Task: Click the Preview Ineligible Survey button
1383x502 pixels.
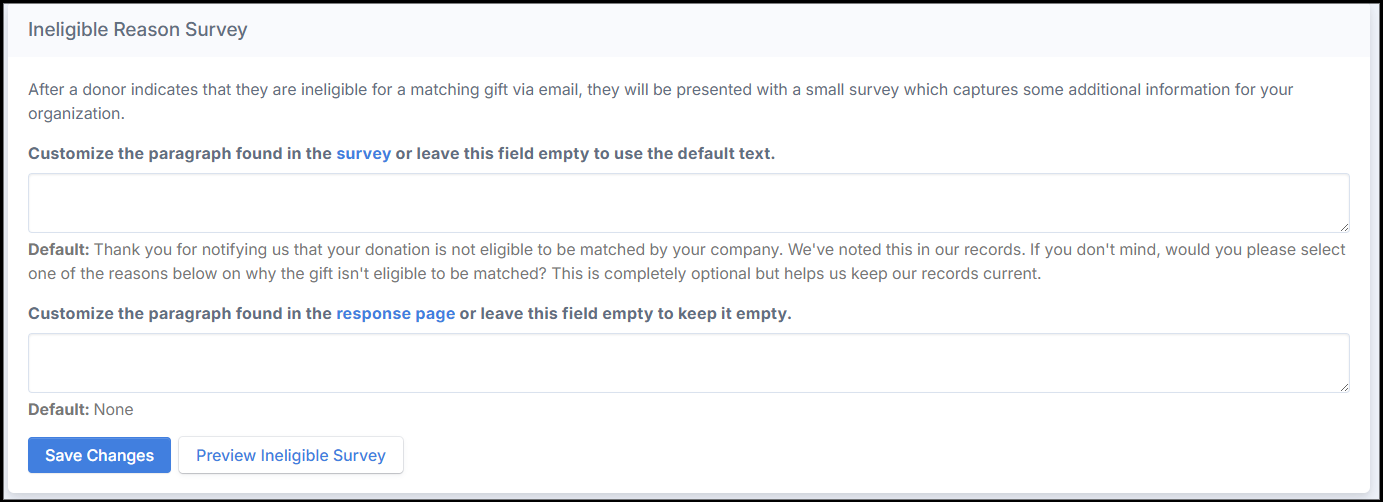Action: 290,455
